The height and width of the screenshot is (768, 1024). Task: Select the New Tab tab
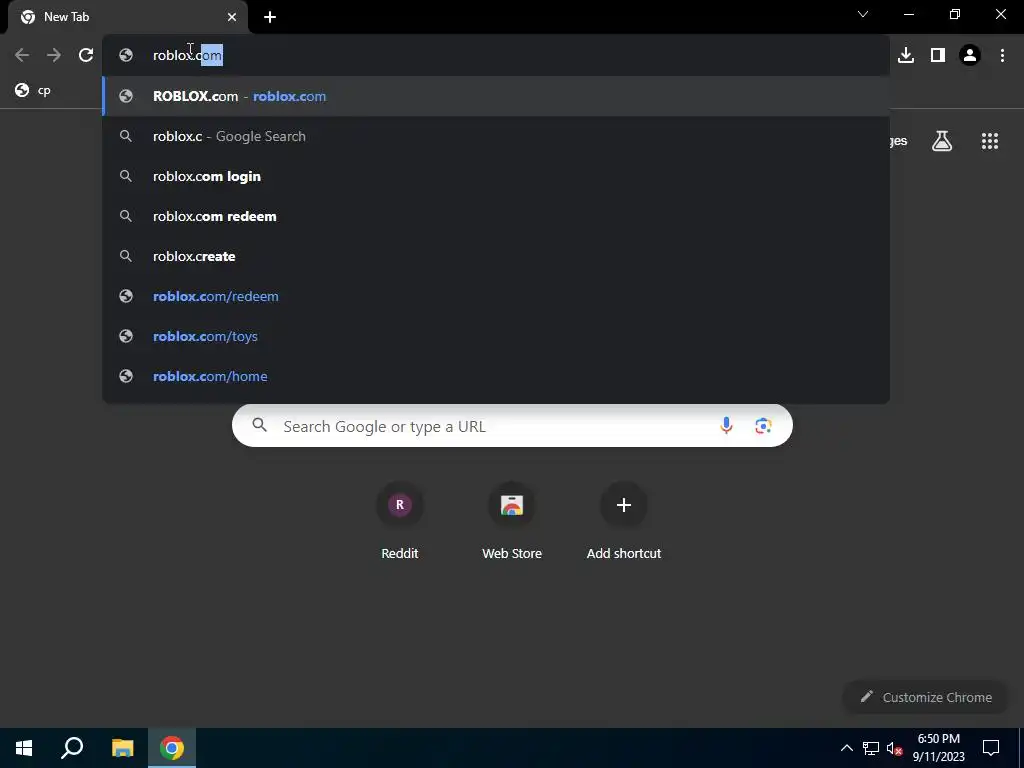127,18
